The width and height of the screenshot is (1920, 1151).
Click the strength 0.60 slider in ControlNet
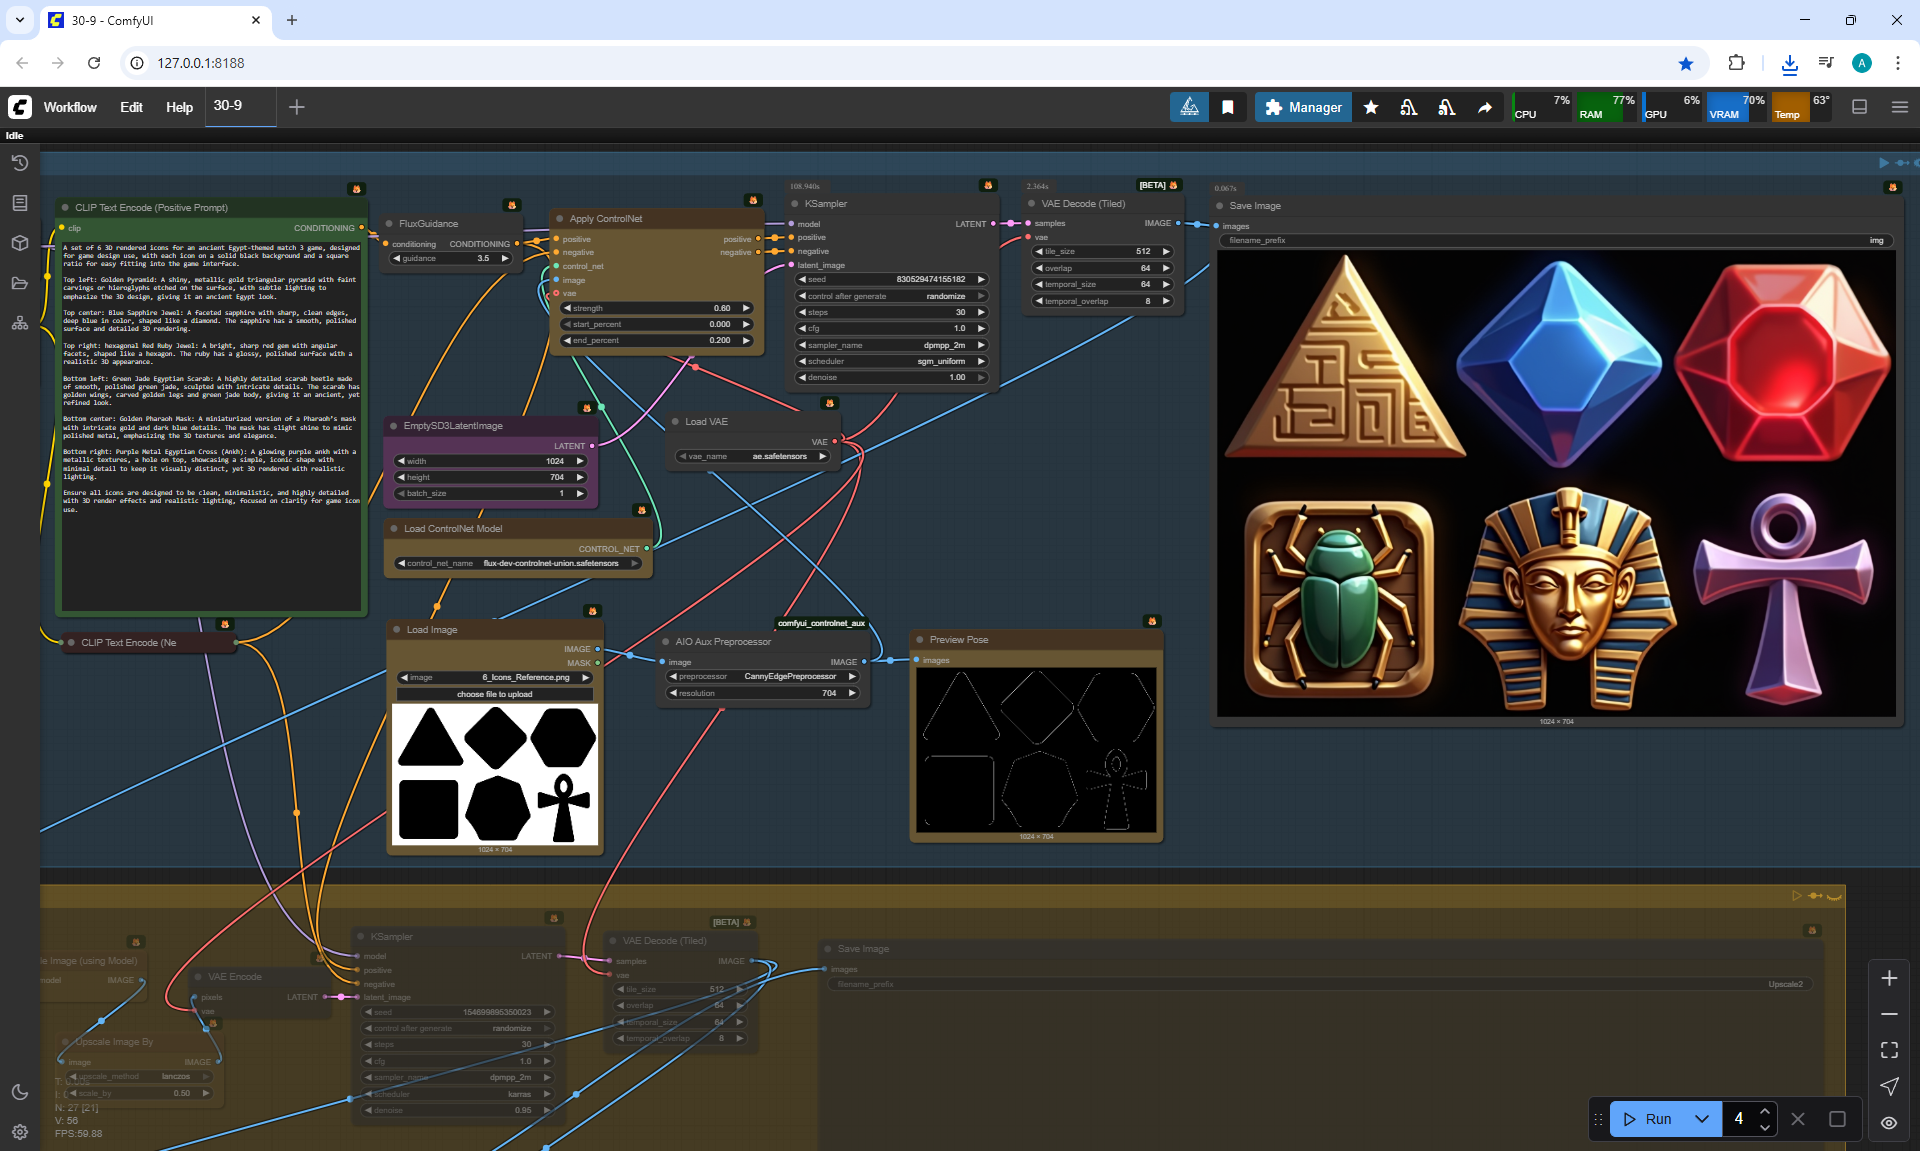tap(656, 308)
